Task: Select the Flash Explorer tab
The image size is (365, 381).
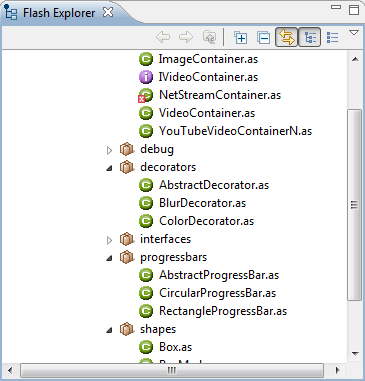Action: 59,13
